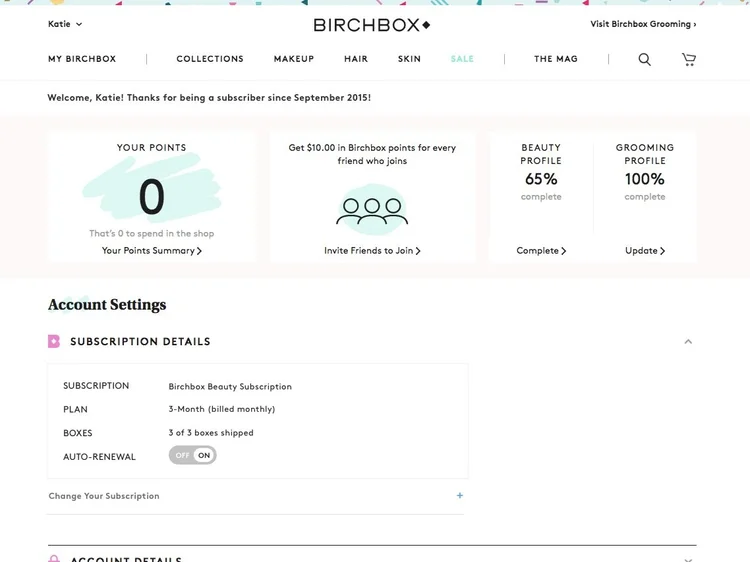Toggle the Auto-Renewal switch
The image size is (750, 562).
pyautogui.click(x=192, y=455)
